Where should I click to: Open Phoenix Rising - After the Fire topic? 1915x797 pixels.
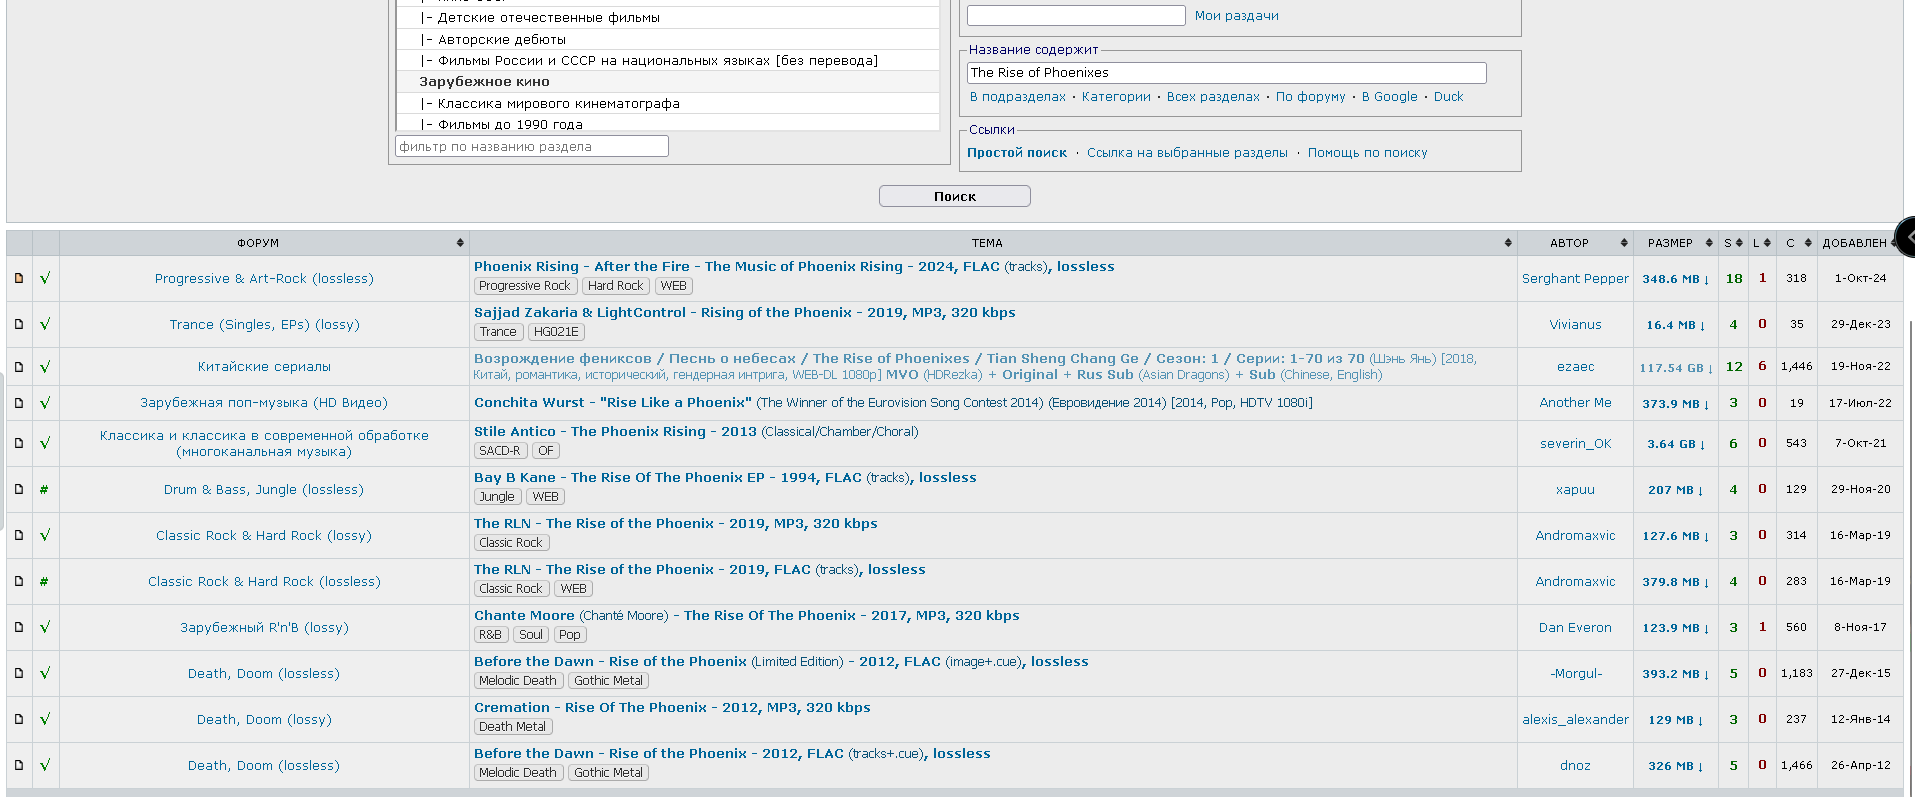point(794,267)
